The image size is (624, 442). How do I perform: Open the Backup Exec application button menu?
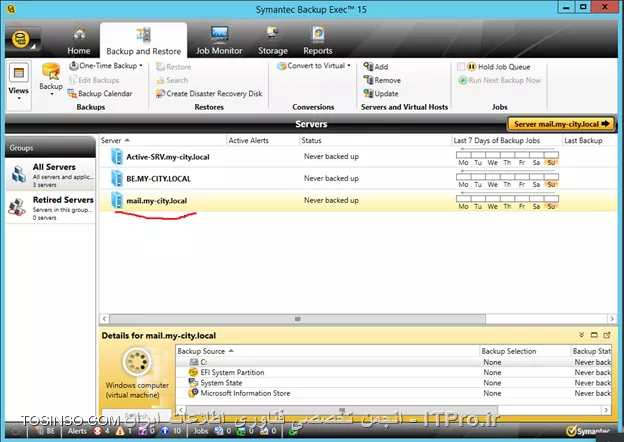pyautogui.click(x=22, y=40)
